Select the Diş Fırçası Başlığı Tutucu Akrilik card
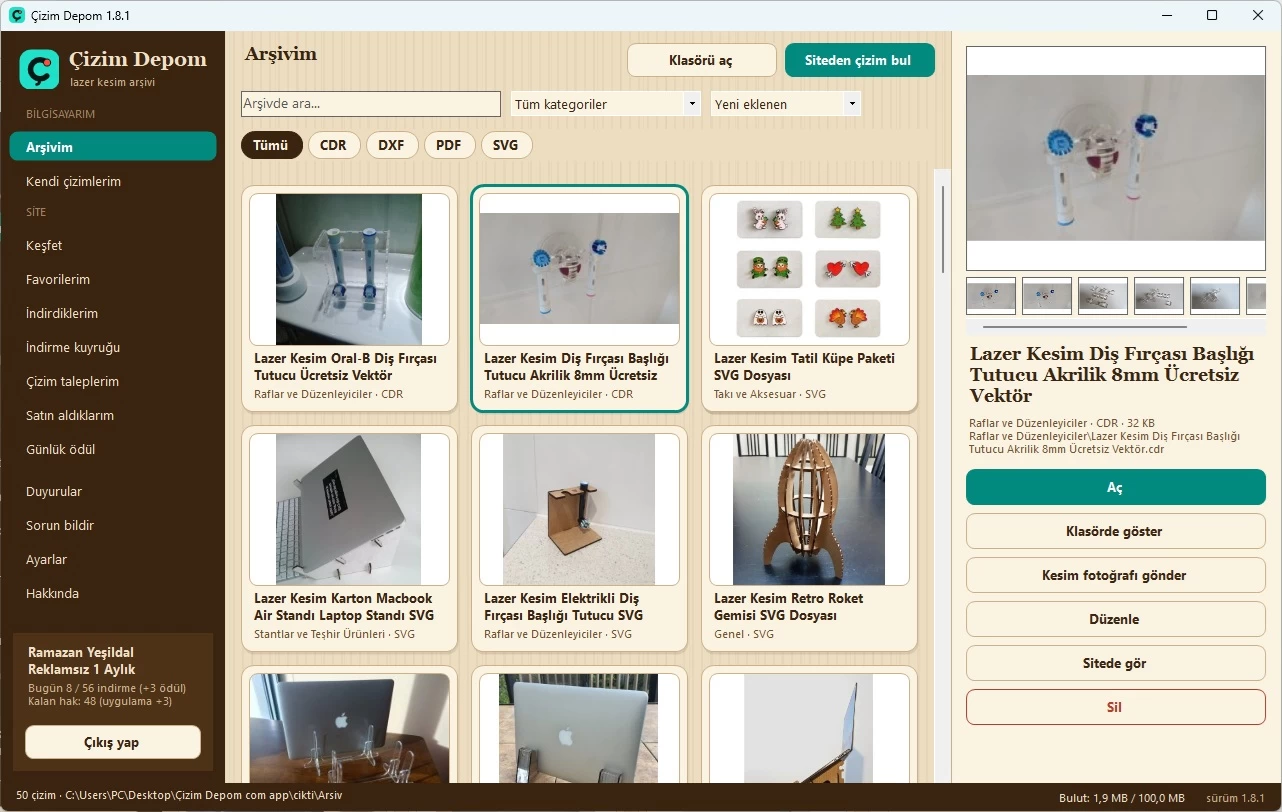1282x812 pixels. 579,298
